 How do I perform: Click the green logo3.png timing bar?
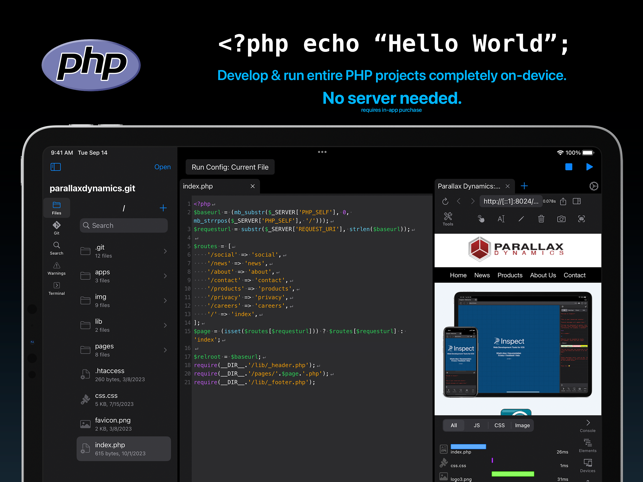(x=513, y=474)
